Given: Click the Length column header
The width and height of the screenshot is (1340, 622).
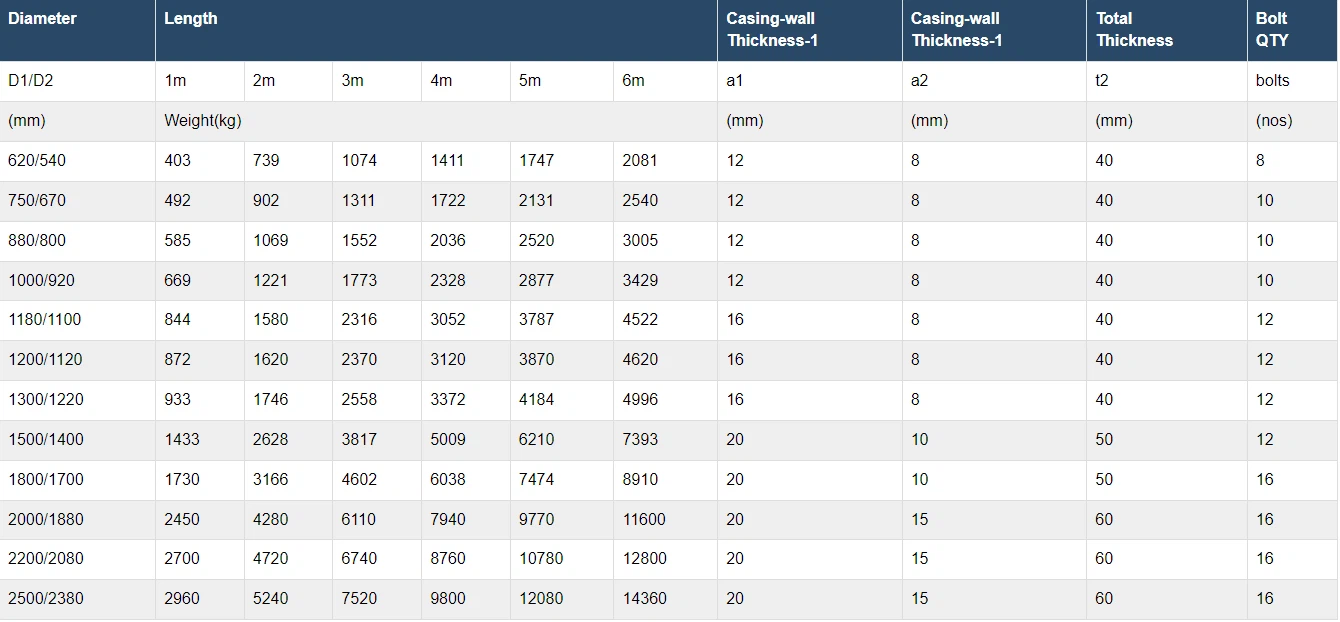Looking at the screenshot, I should pos(191,19).
